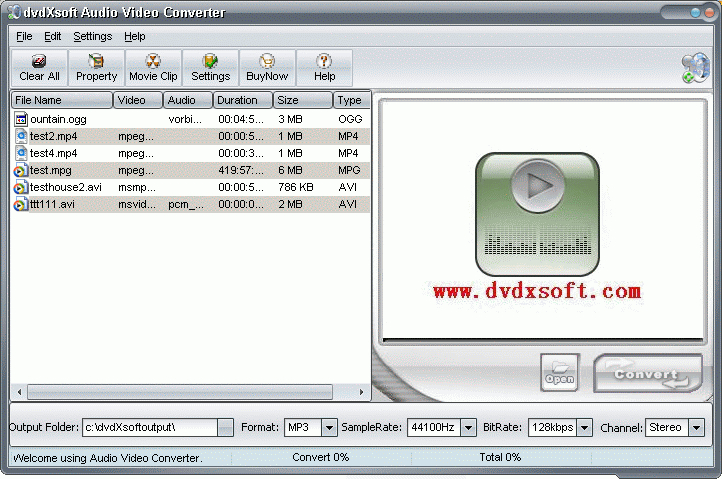The height and width of the screenshot is (479, 722).
Task: Sort by Duration column header
Action: click(243, 100)
